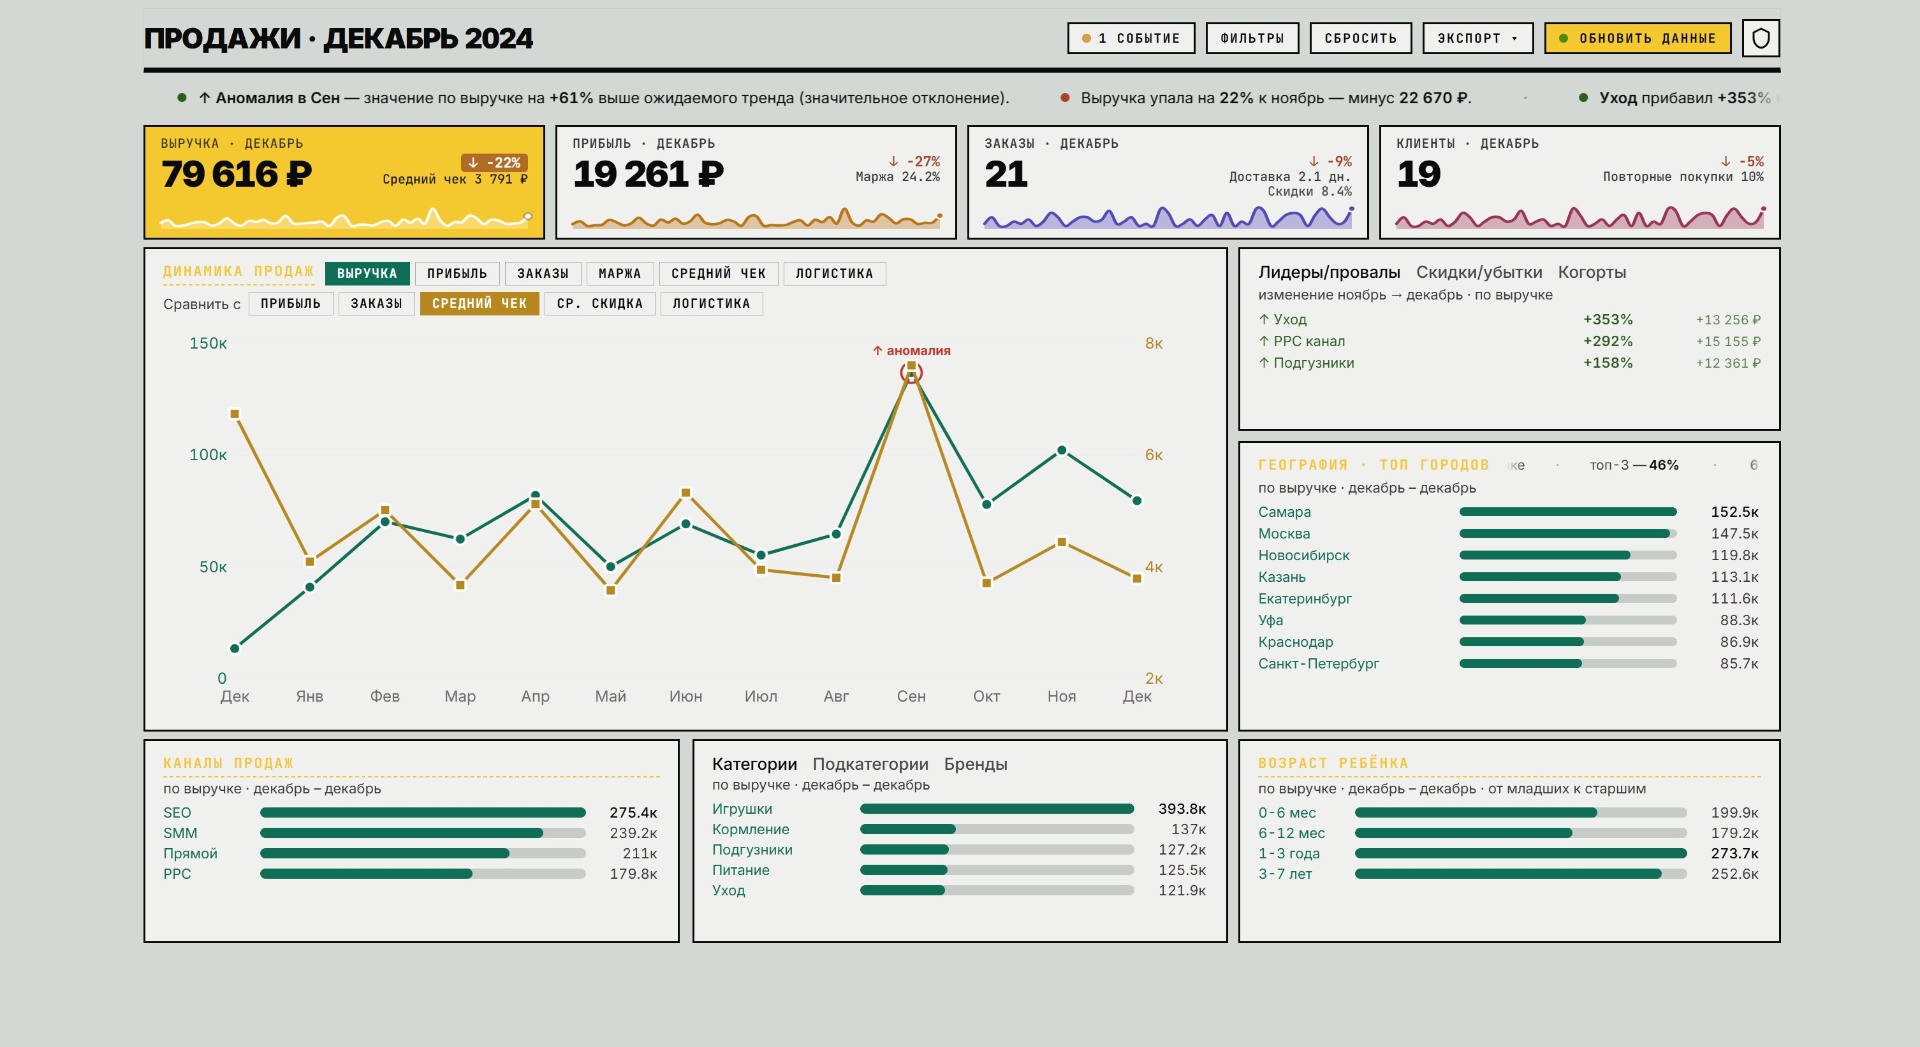
Task: Click the Кормление category row
Action: click(959, 829)
